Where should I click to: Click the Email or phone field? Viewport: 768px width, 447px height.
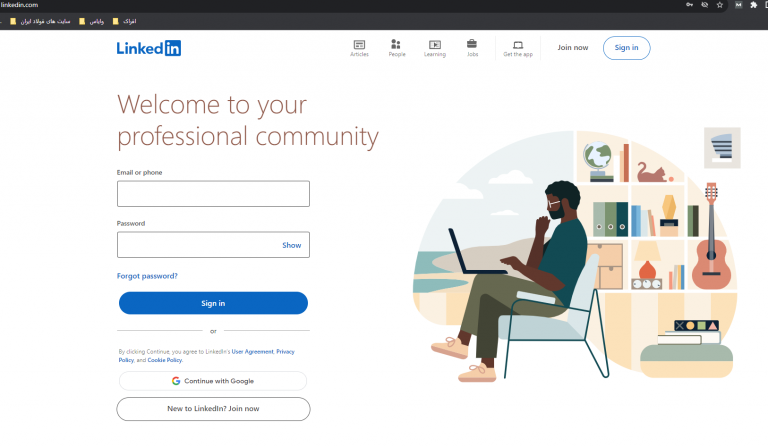point(213,194)
